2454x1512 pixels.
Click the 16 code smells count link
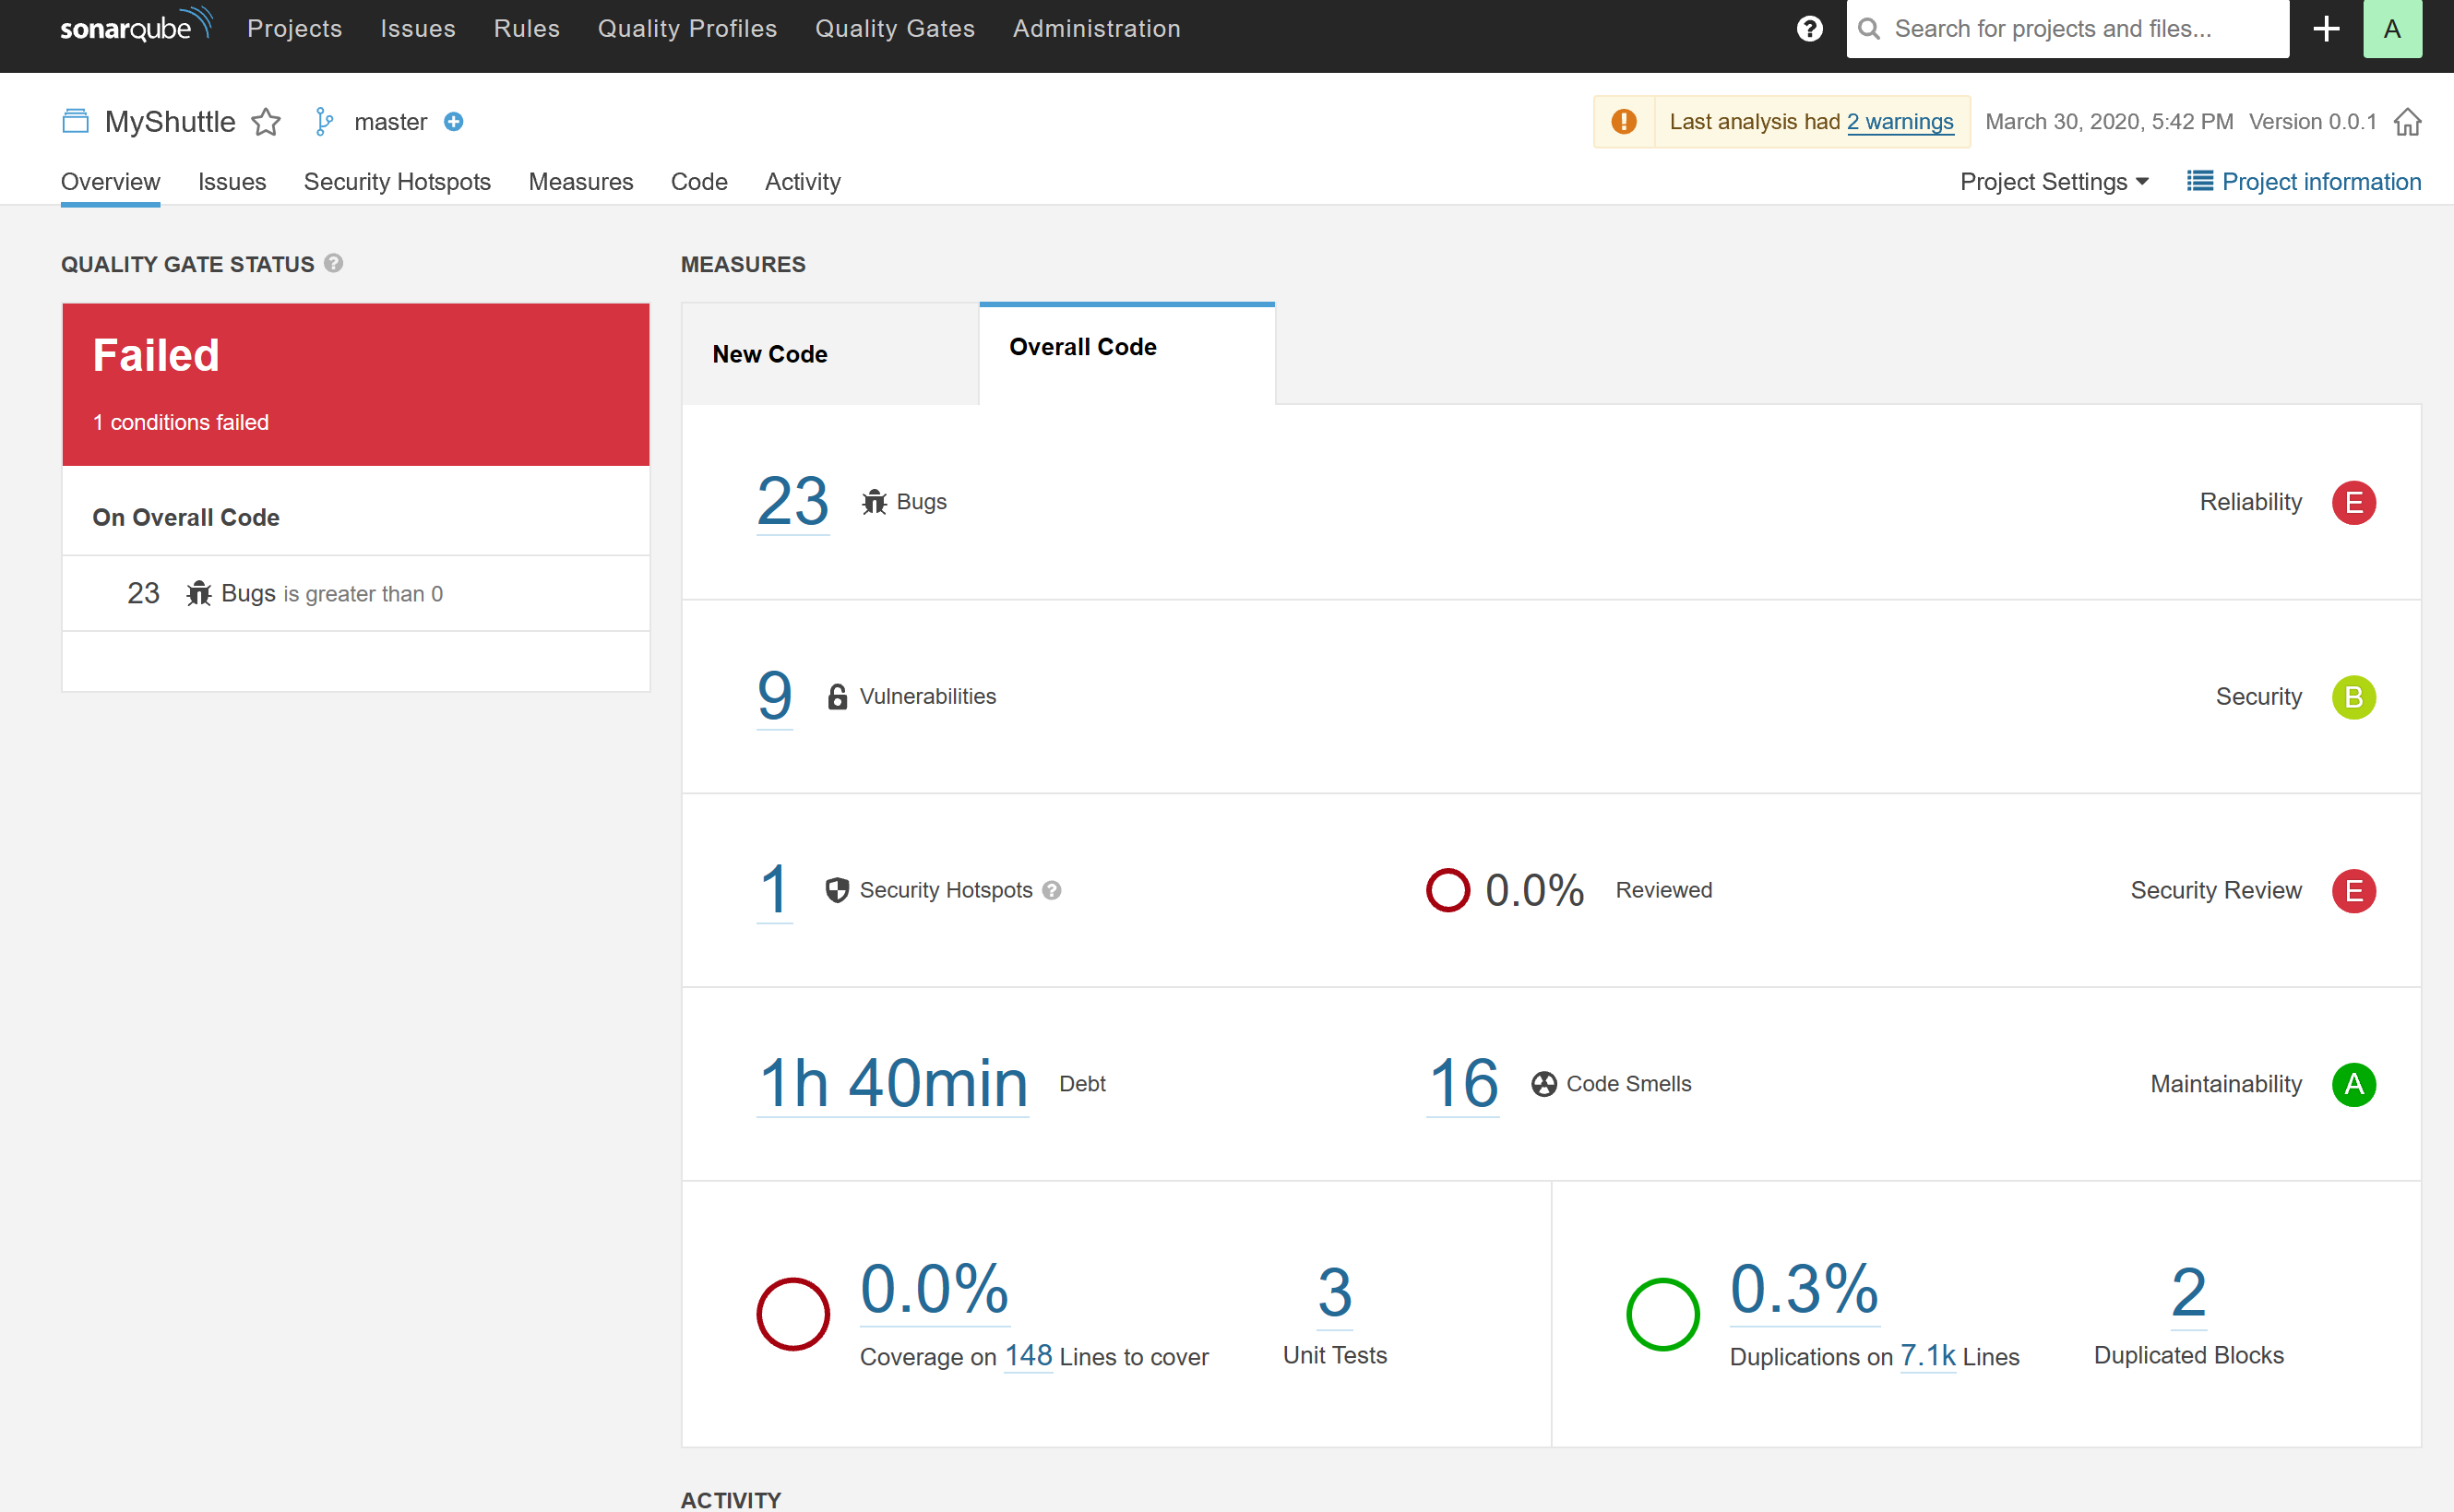(x=1463, y=1083)
